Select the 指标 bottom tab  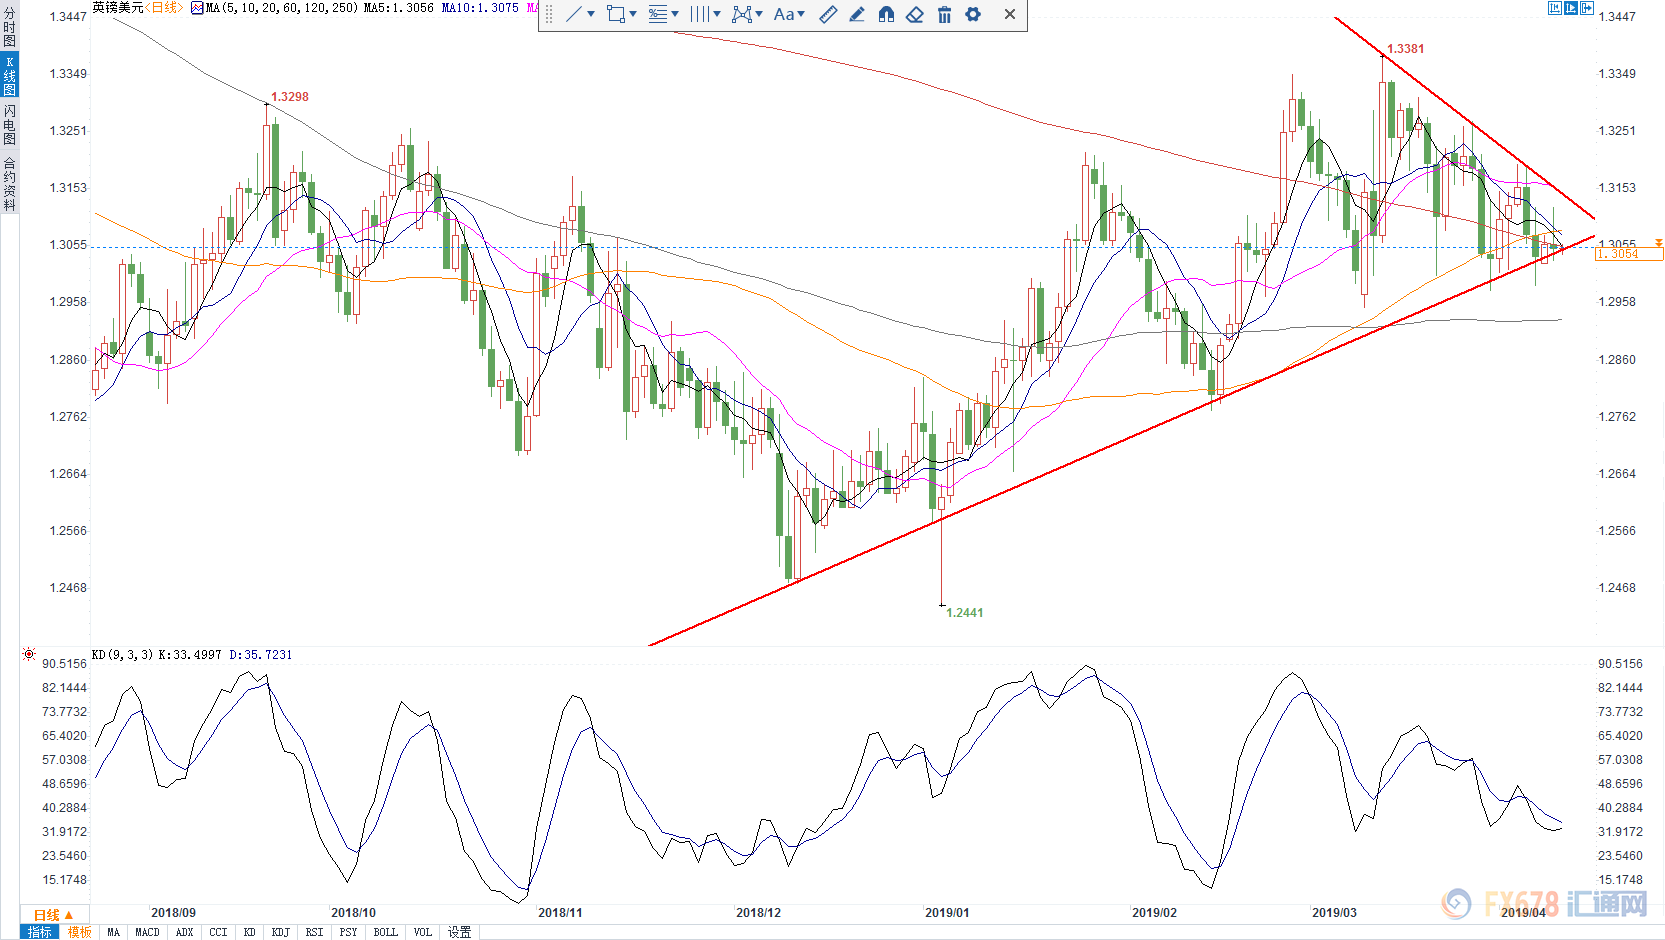(39, 932)
